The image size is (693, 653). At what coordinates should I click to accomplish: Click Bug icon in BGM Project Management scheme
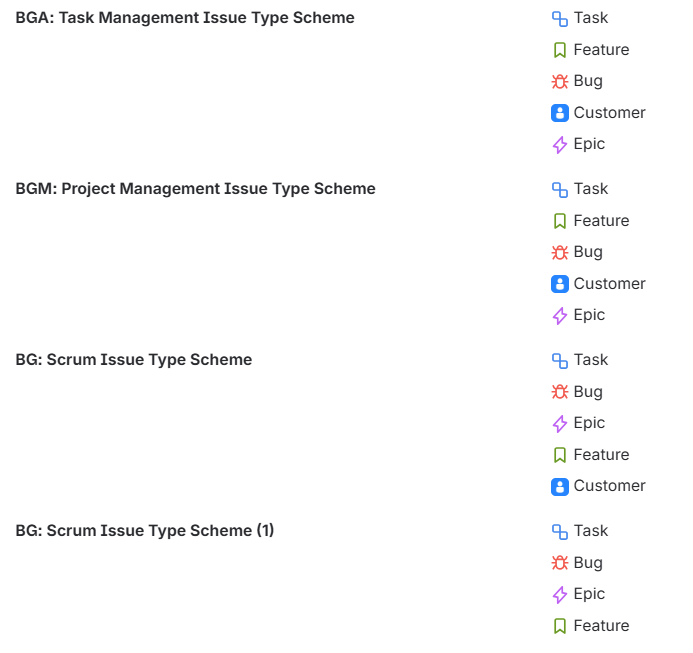click(x=560, y=253)
